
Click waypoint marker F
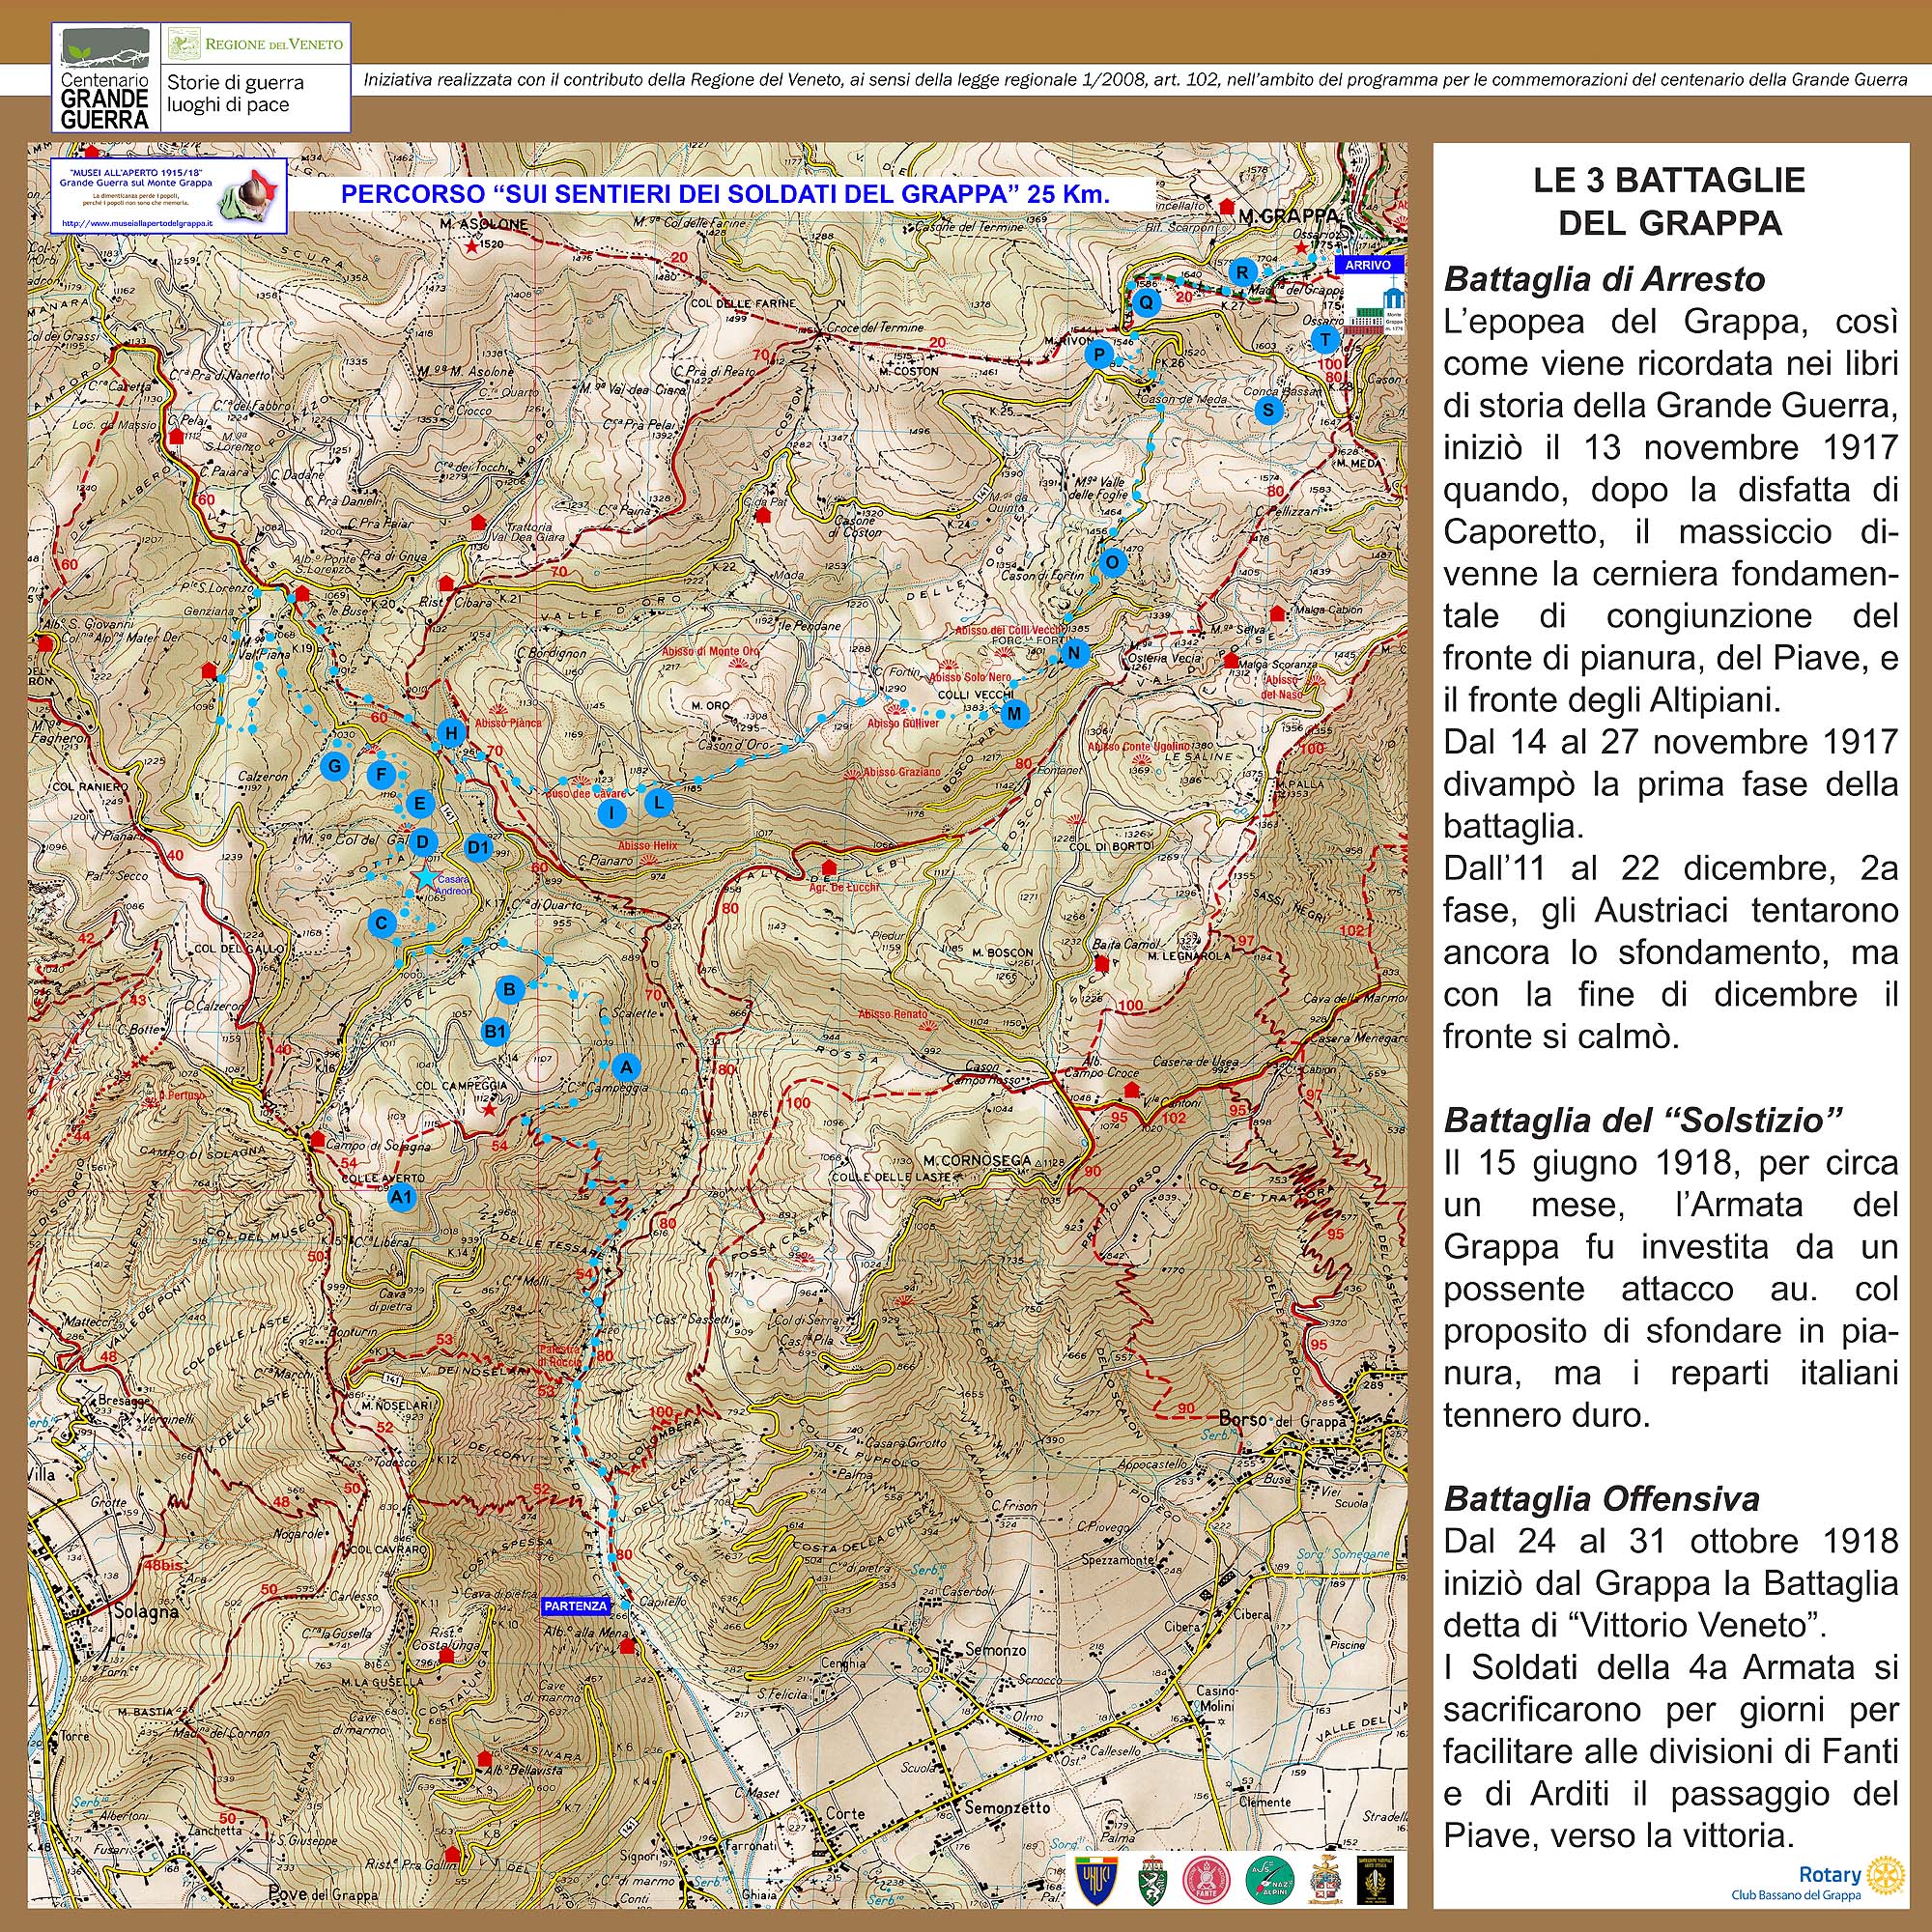click(x=380, y=774)
